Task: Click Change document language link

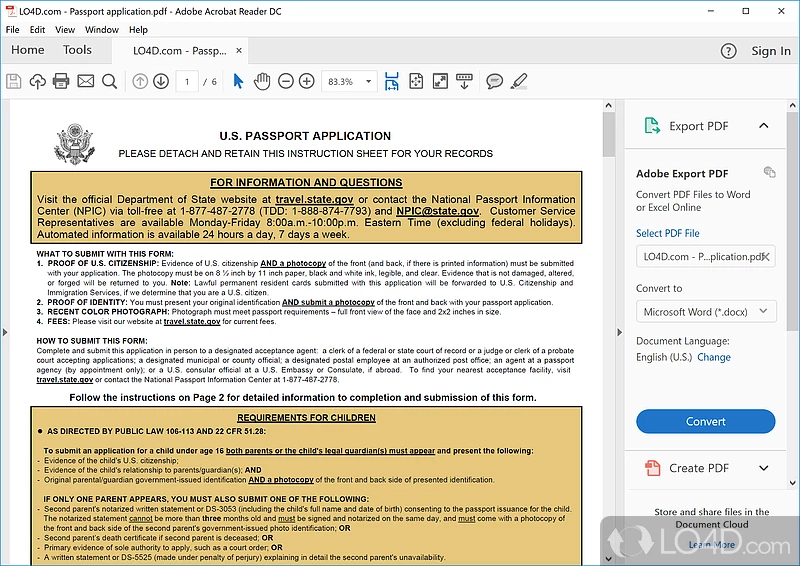Action: pos(714,357)
